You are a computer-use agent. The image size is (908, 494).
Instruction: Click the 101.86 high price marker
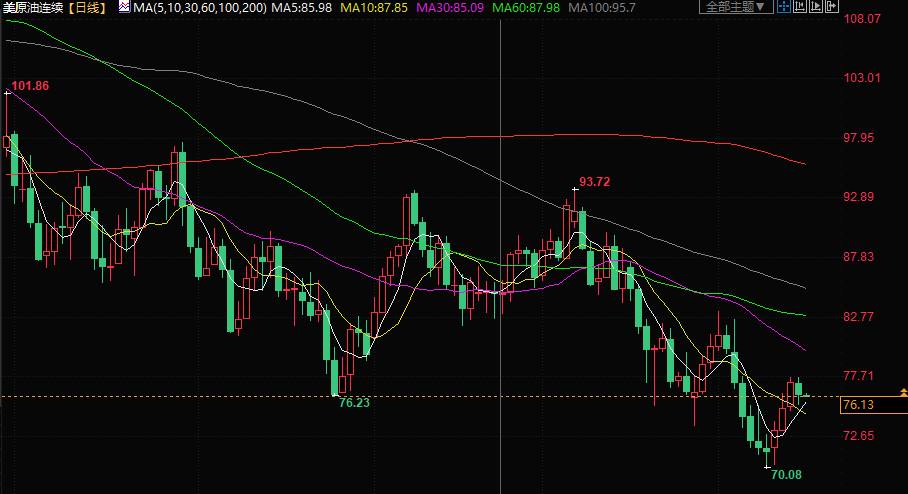pos(29,85)
